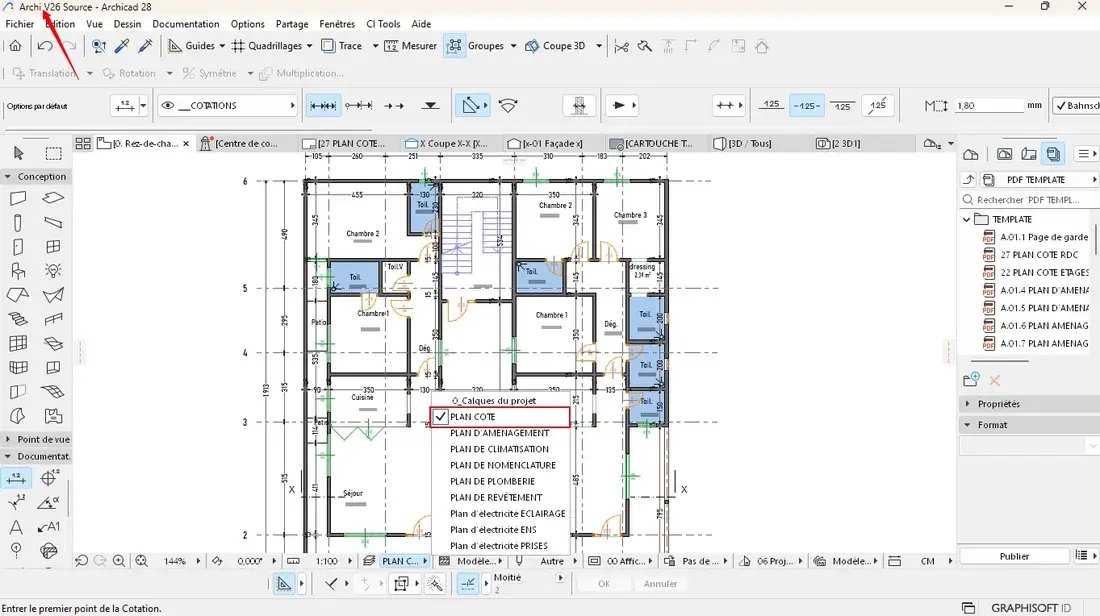Open the tab overview grid icon
The image size is (1100, 616).
coord(83,143)
